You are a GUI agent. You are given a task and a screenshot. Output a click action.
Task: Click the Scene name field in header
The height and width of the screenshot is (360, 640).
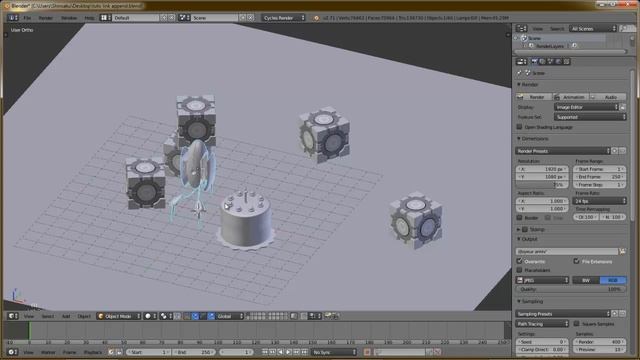(214, 18)
